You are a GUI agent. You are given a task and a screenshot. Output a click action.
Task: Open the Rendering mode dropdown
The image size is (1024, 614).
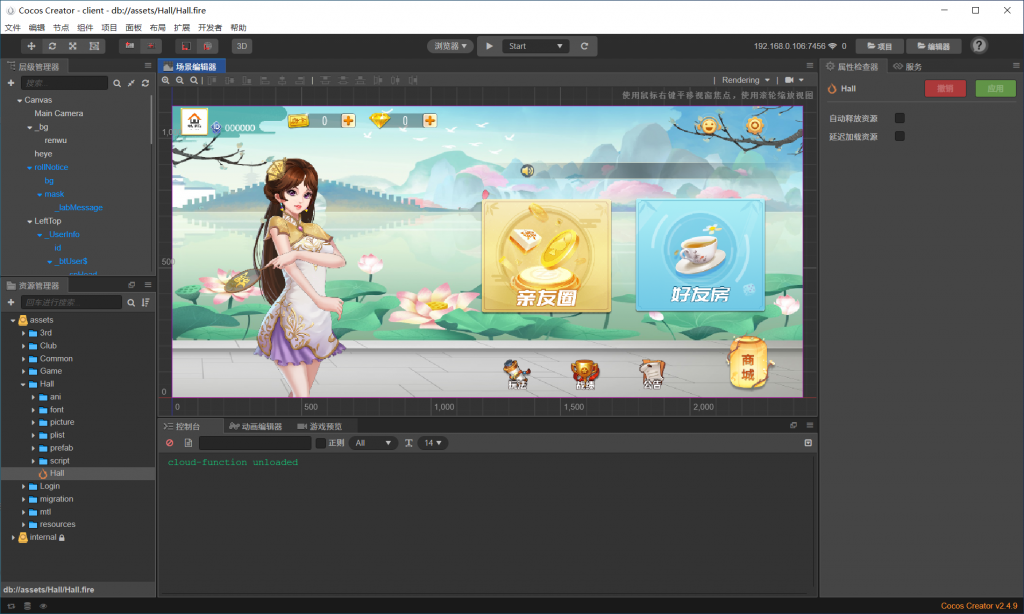click(x=746, y=80)
